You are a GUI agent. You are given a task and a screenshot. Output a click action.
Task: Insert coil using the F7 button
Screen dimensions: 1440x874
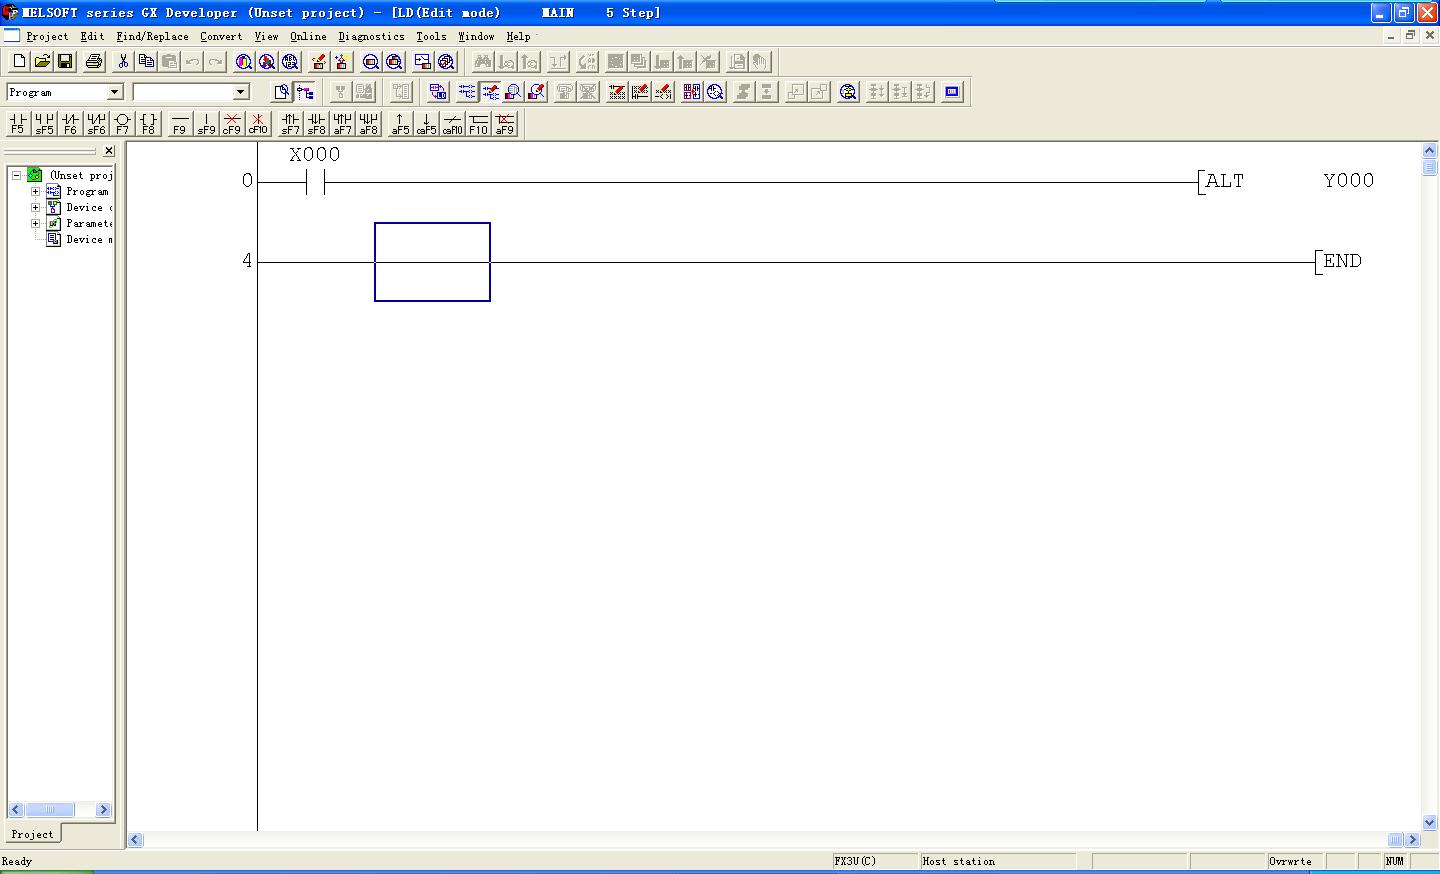122,123
